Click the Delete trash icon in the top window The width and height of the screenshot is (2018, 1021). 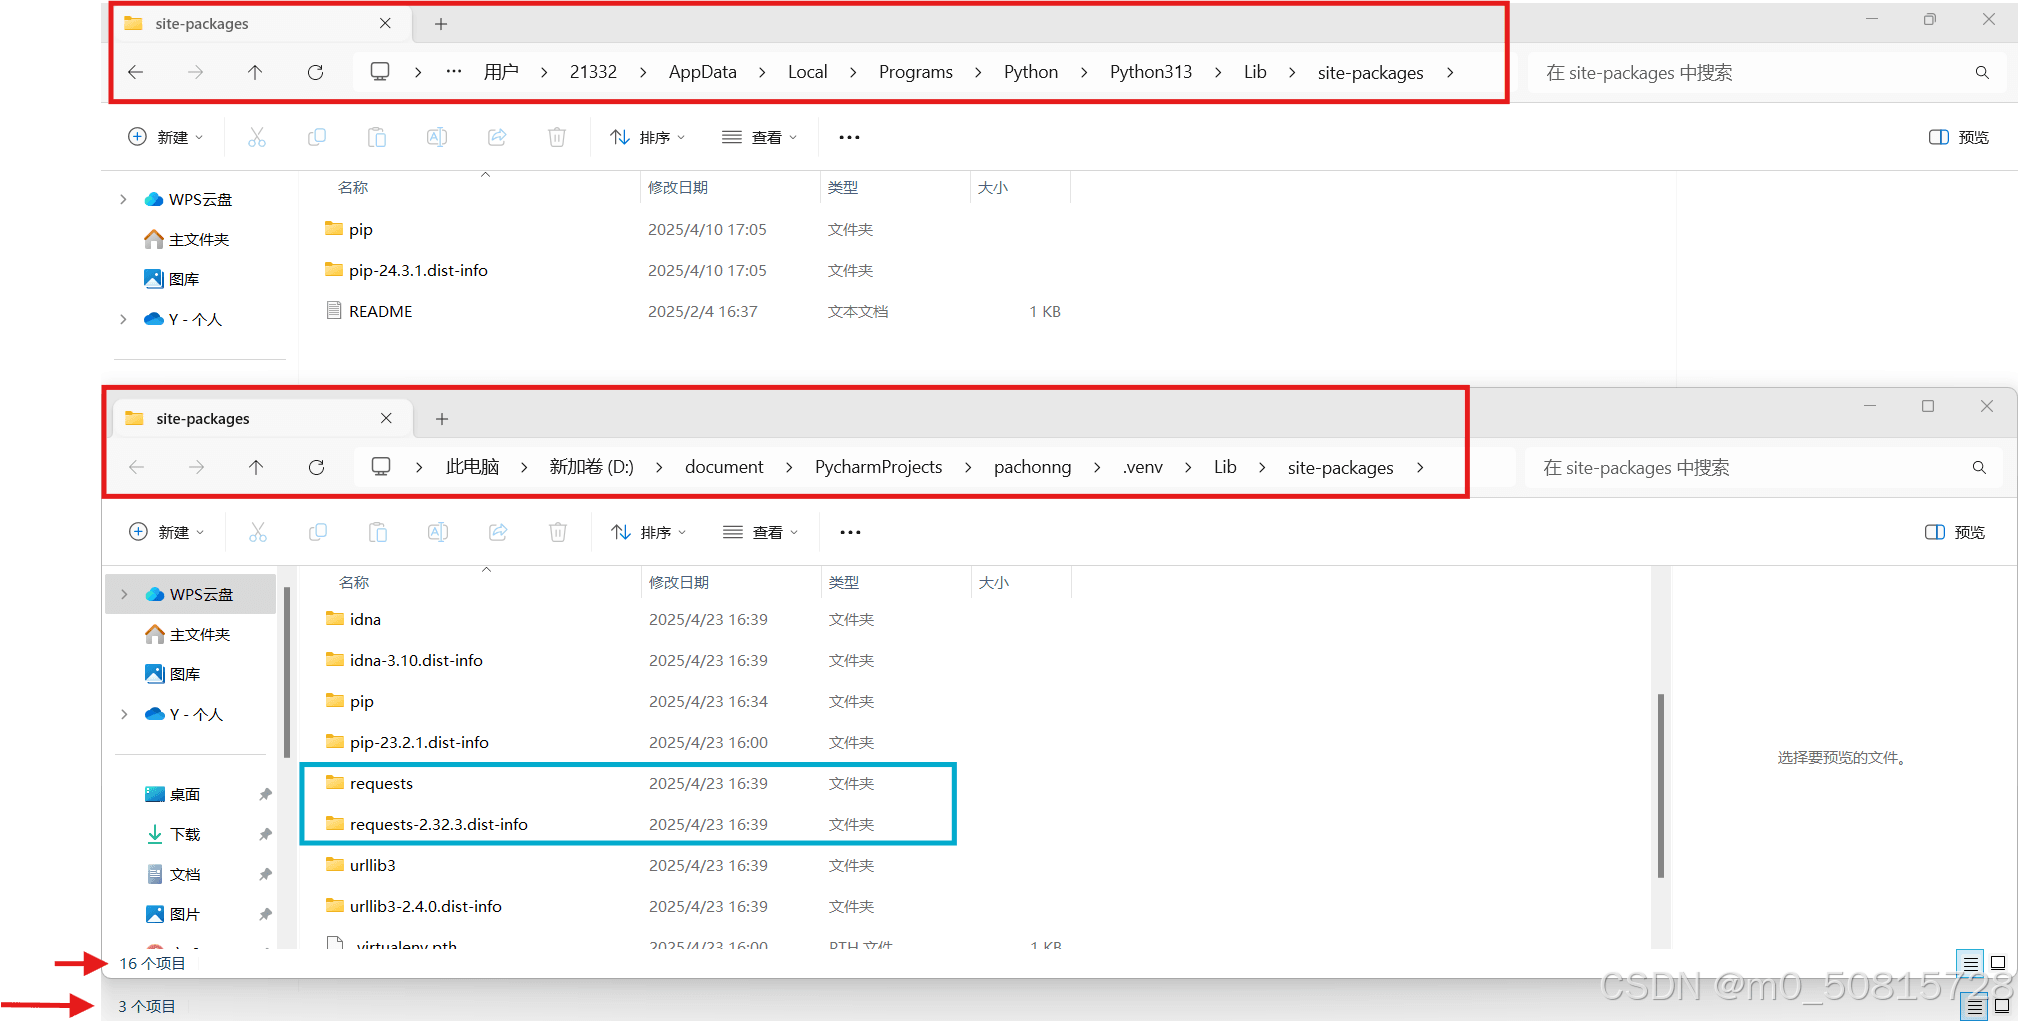(x=557, y=137)
